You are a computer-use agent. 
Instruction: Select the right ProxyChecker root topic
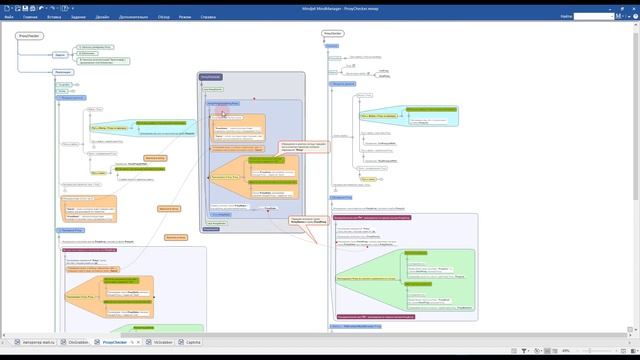333,33
